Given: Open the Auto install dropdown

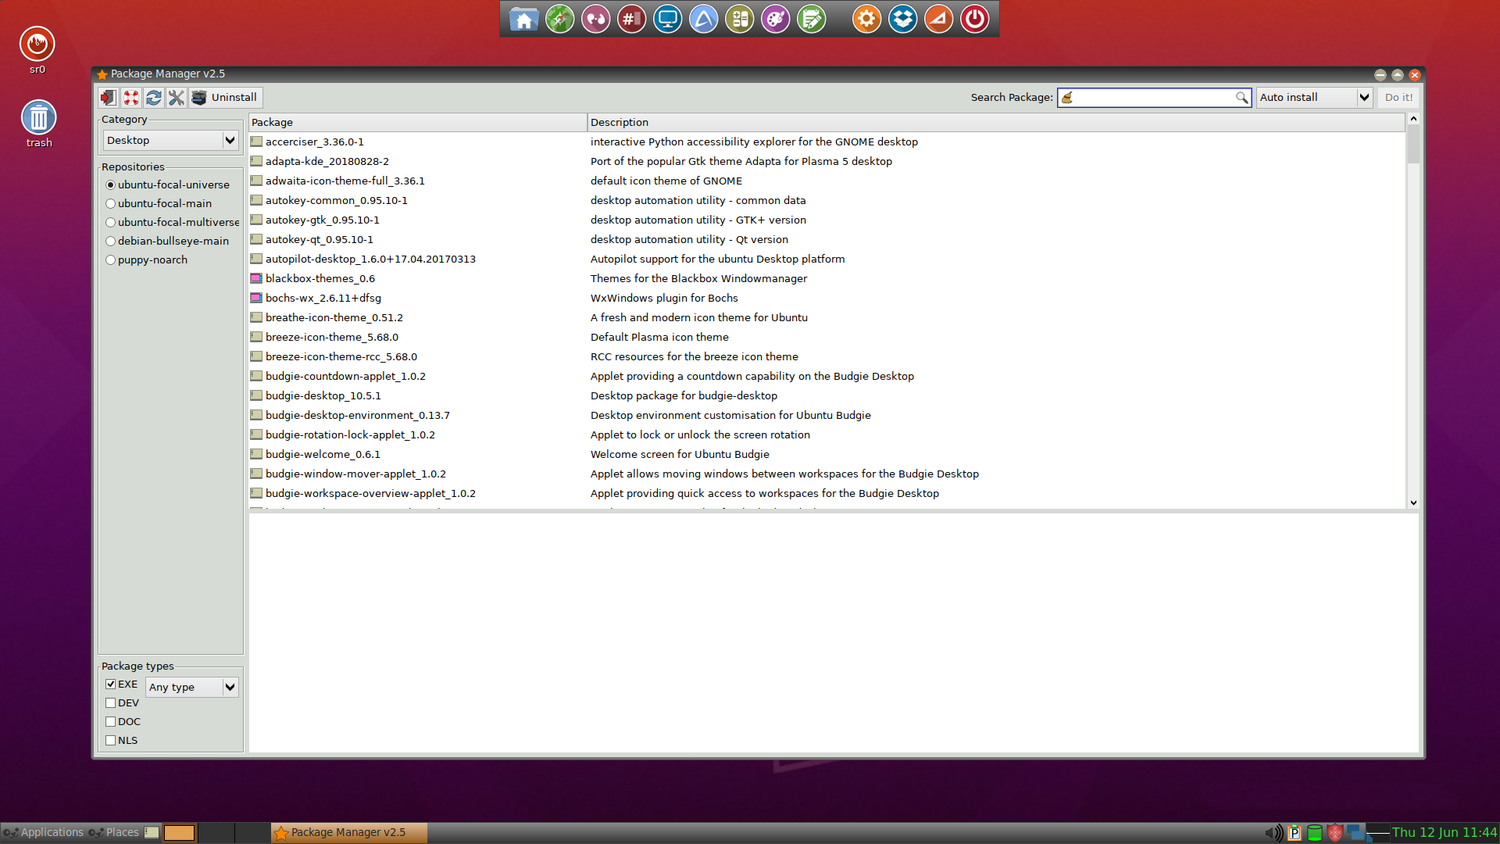Looking at the screenshot, I should (1314, 97).
